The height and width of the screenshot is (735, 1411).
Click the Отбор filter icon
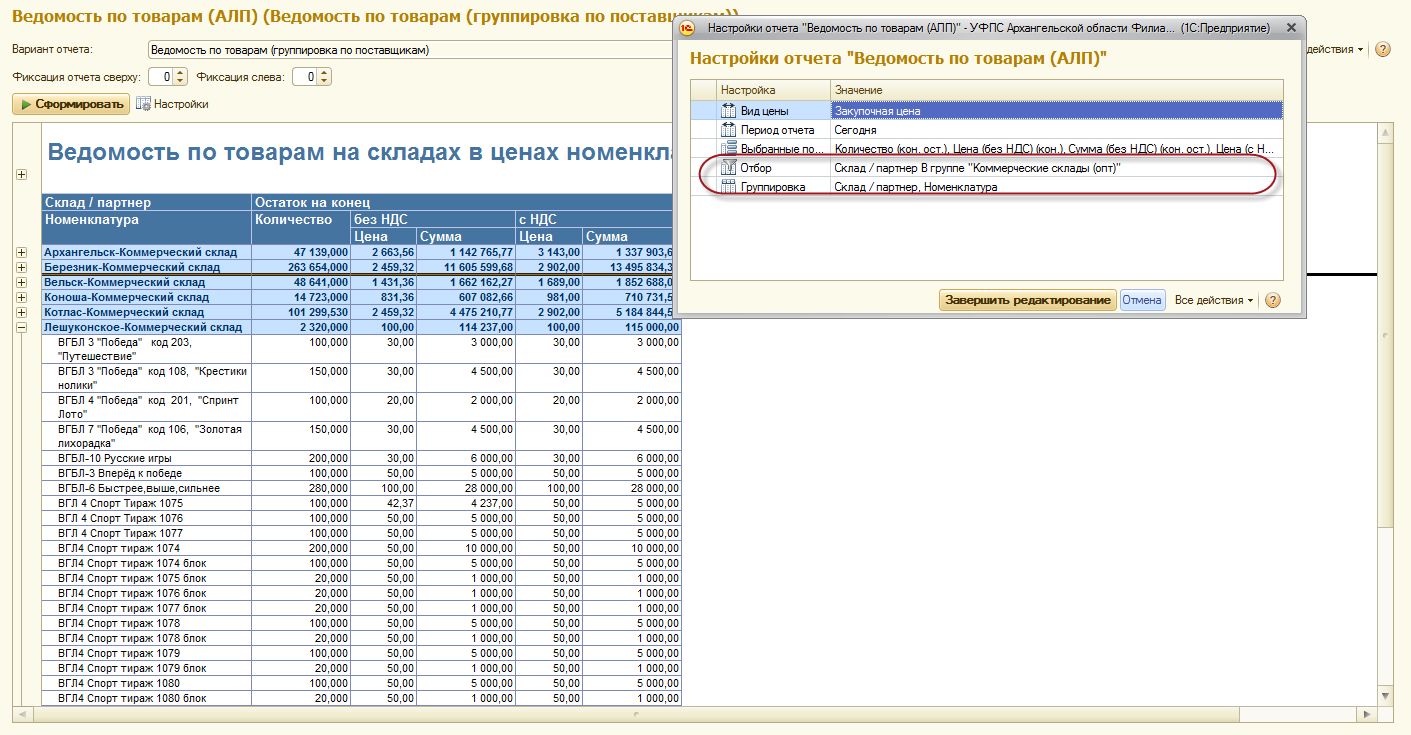click(x=728, y=168)
